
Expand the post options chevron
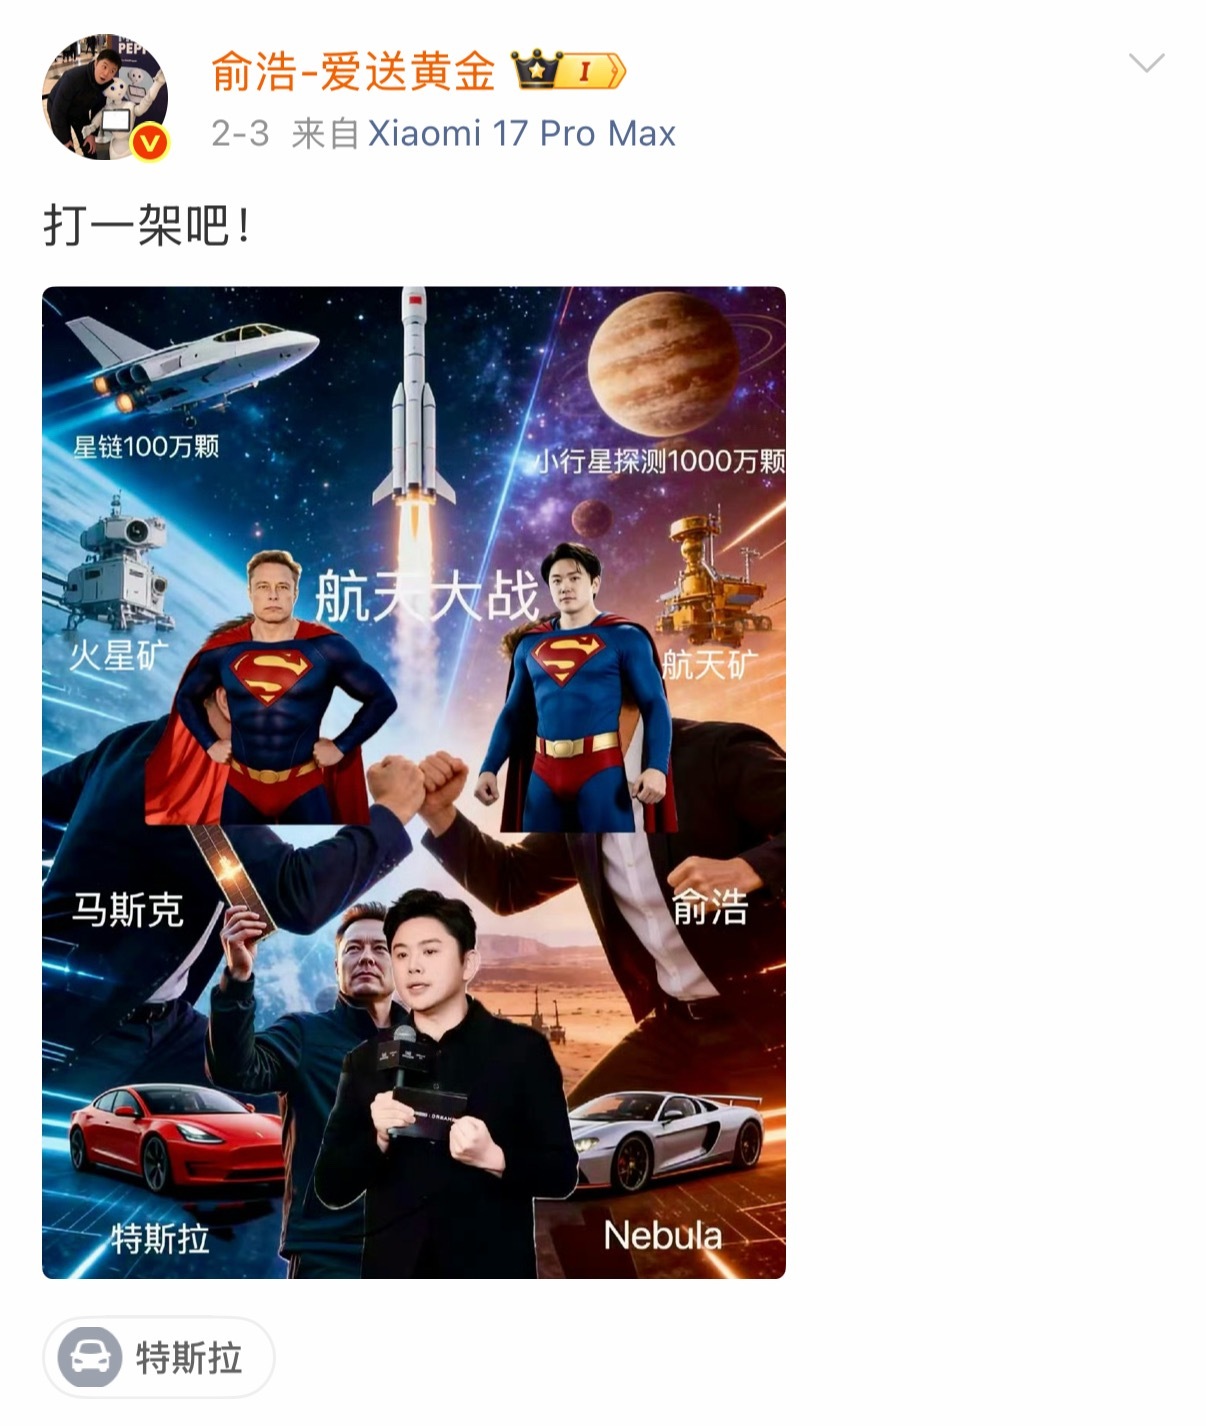(x=1146, y=64)
